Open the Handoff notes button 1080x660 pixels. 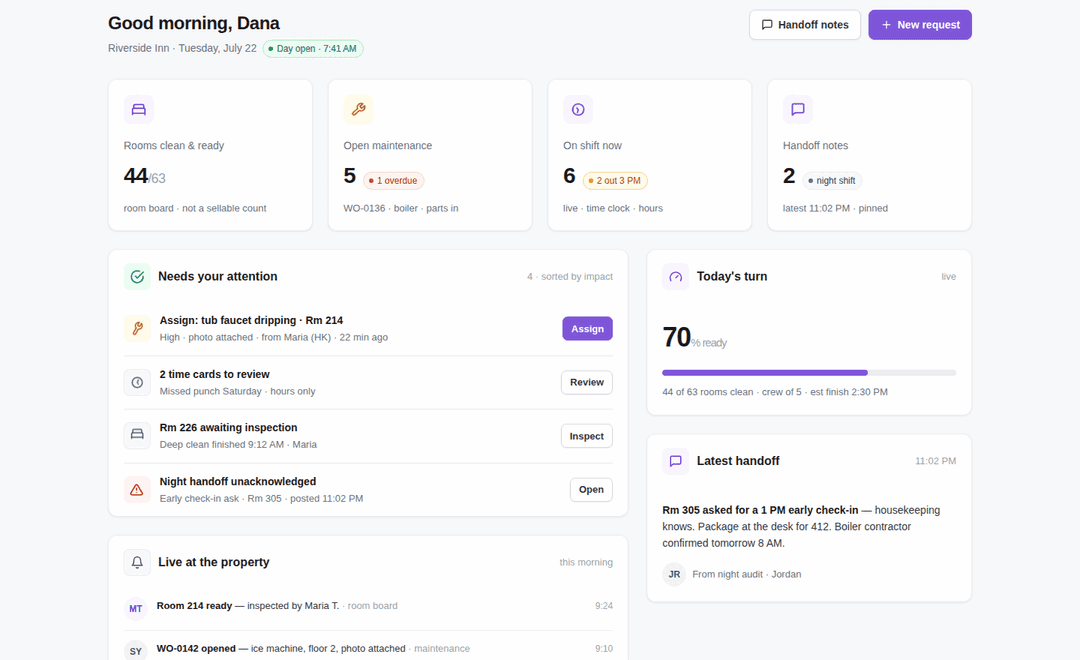(x=804, y=25)
